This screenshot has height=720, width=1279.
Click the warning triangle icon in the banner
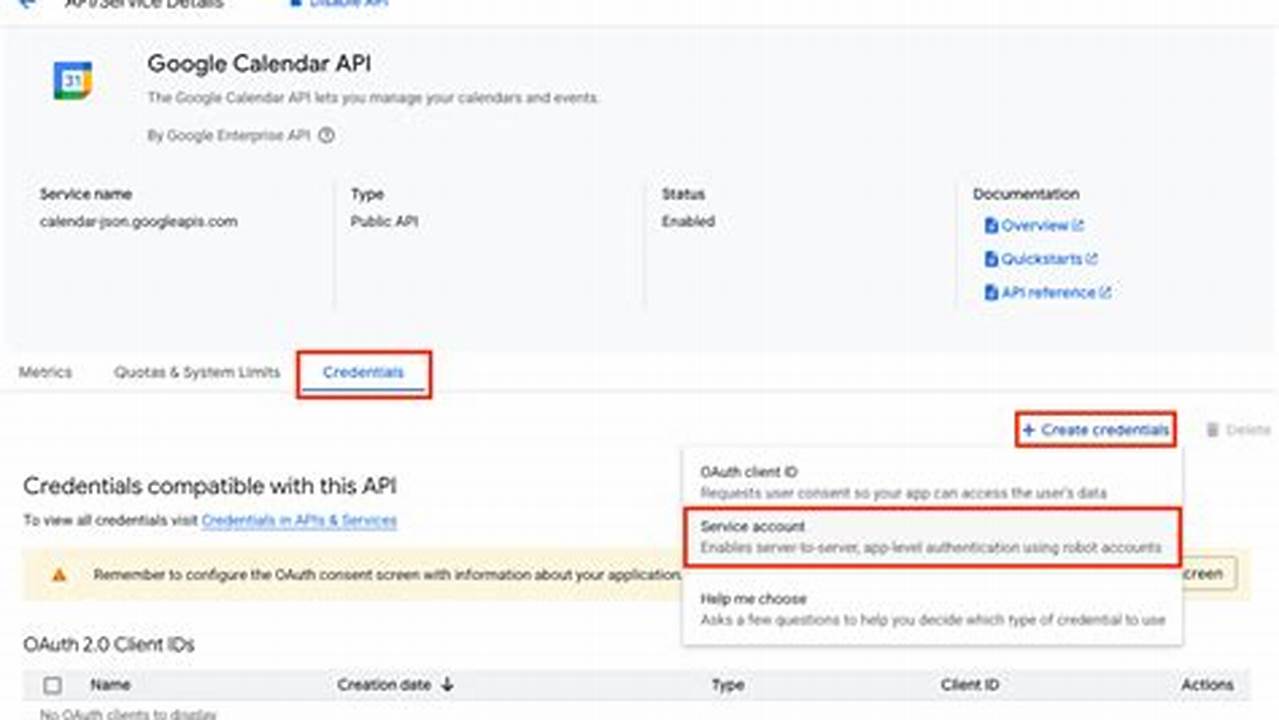click(60, 573)
